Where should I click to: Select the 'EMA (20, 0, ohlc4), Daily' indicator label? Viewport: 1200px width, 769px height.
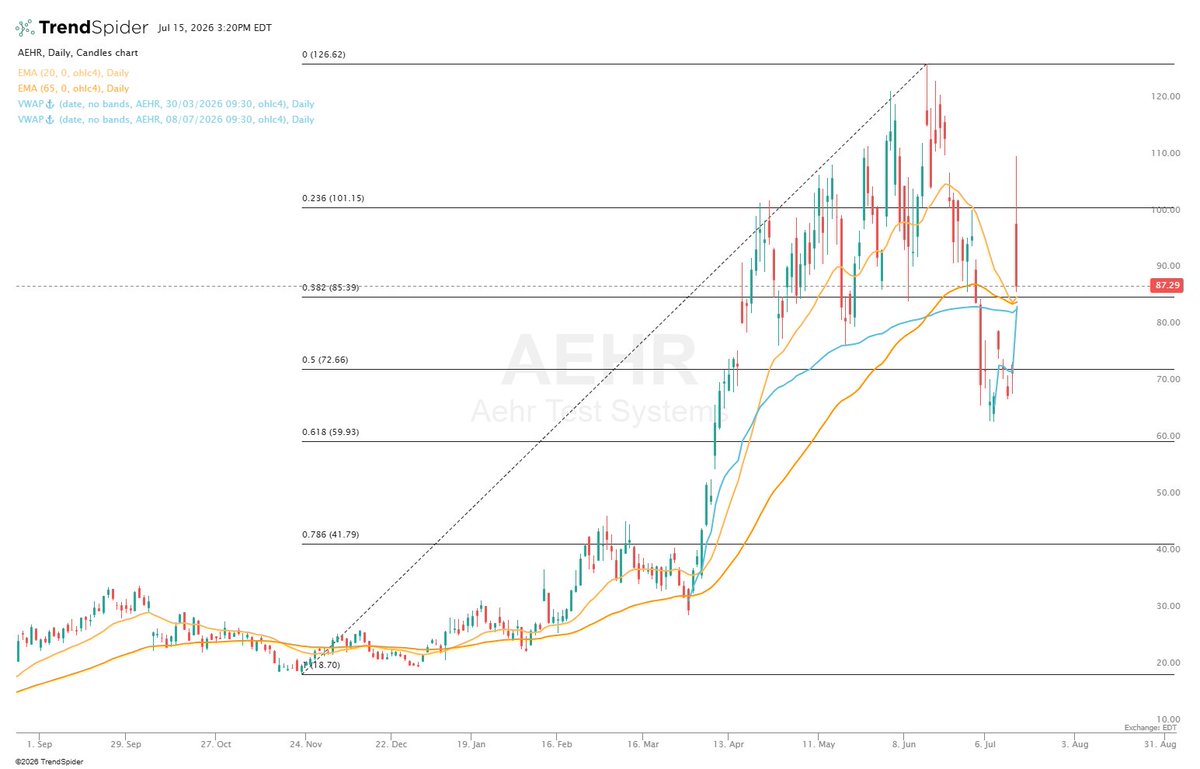coord(73,73)
